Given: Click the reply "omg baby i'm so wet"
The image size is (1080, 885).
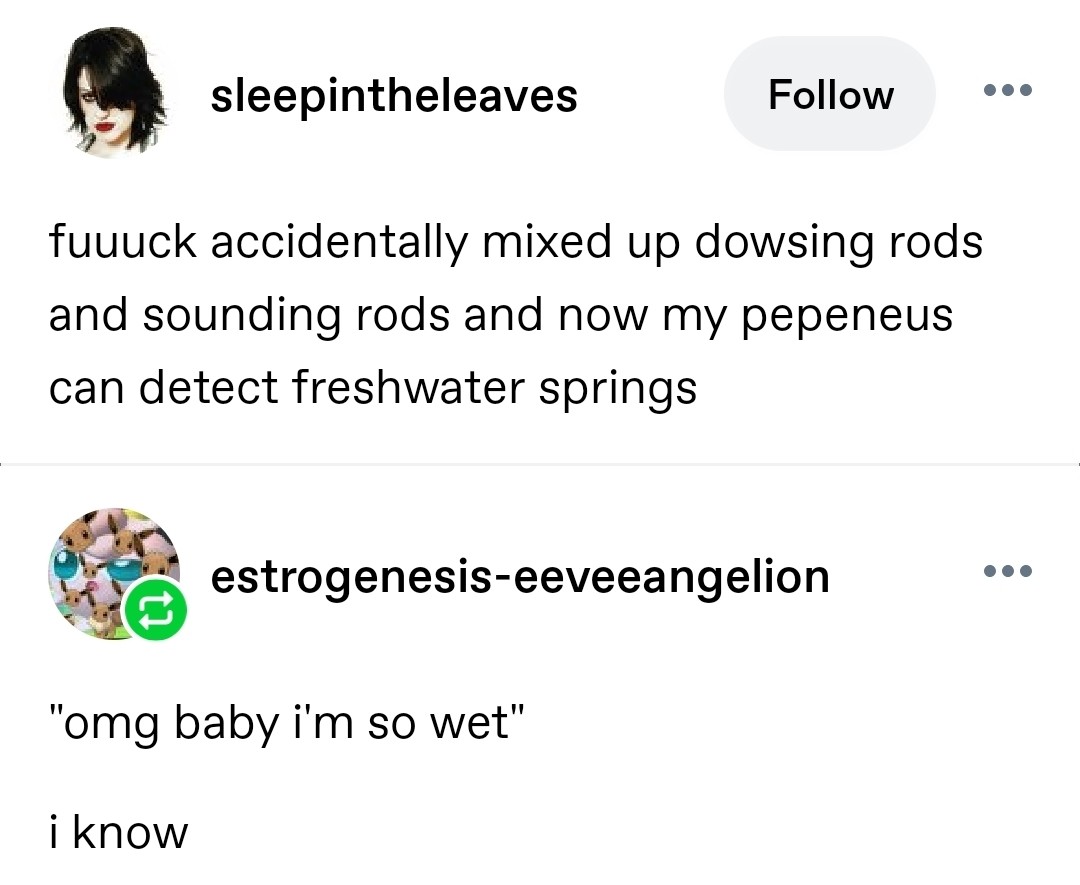Looking at the screenshot, I should pos(287,724).
